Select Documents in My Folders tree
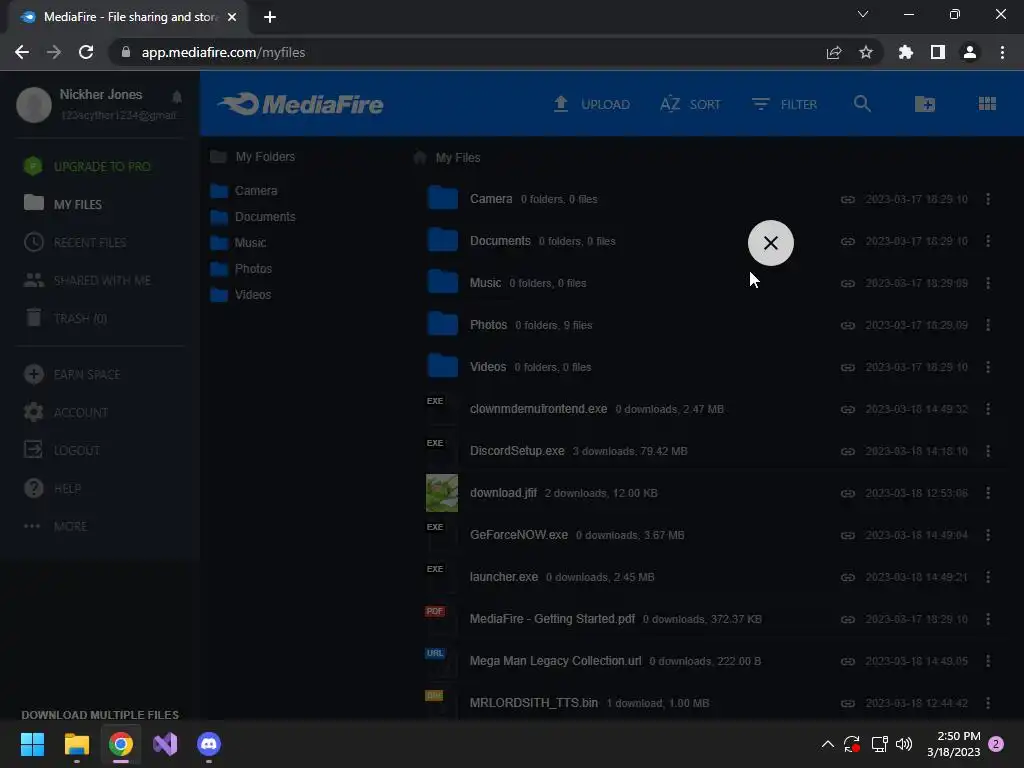Screen dimensions: 1024x768 253,217
